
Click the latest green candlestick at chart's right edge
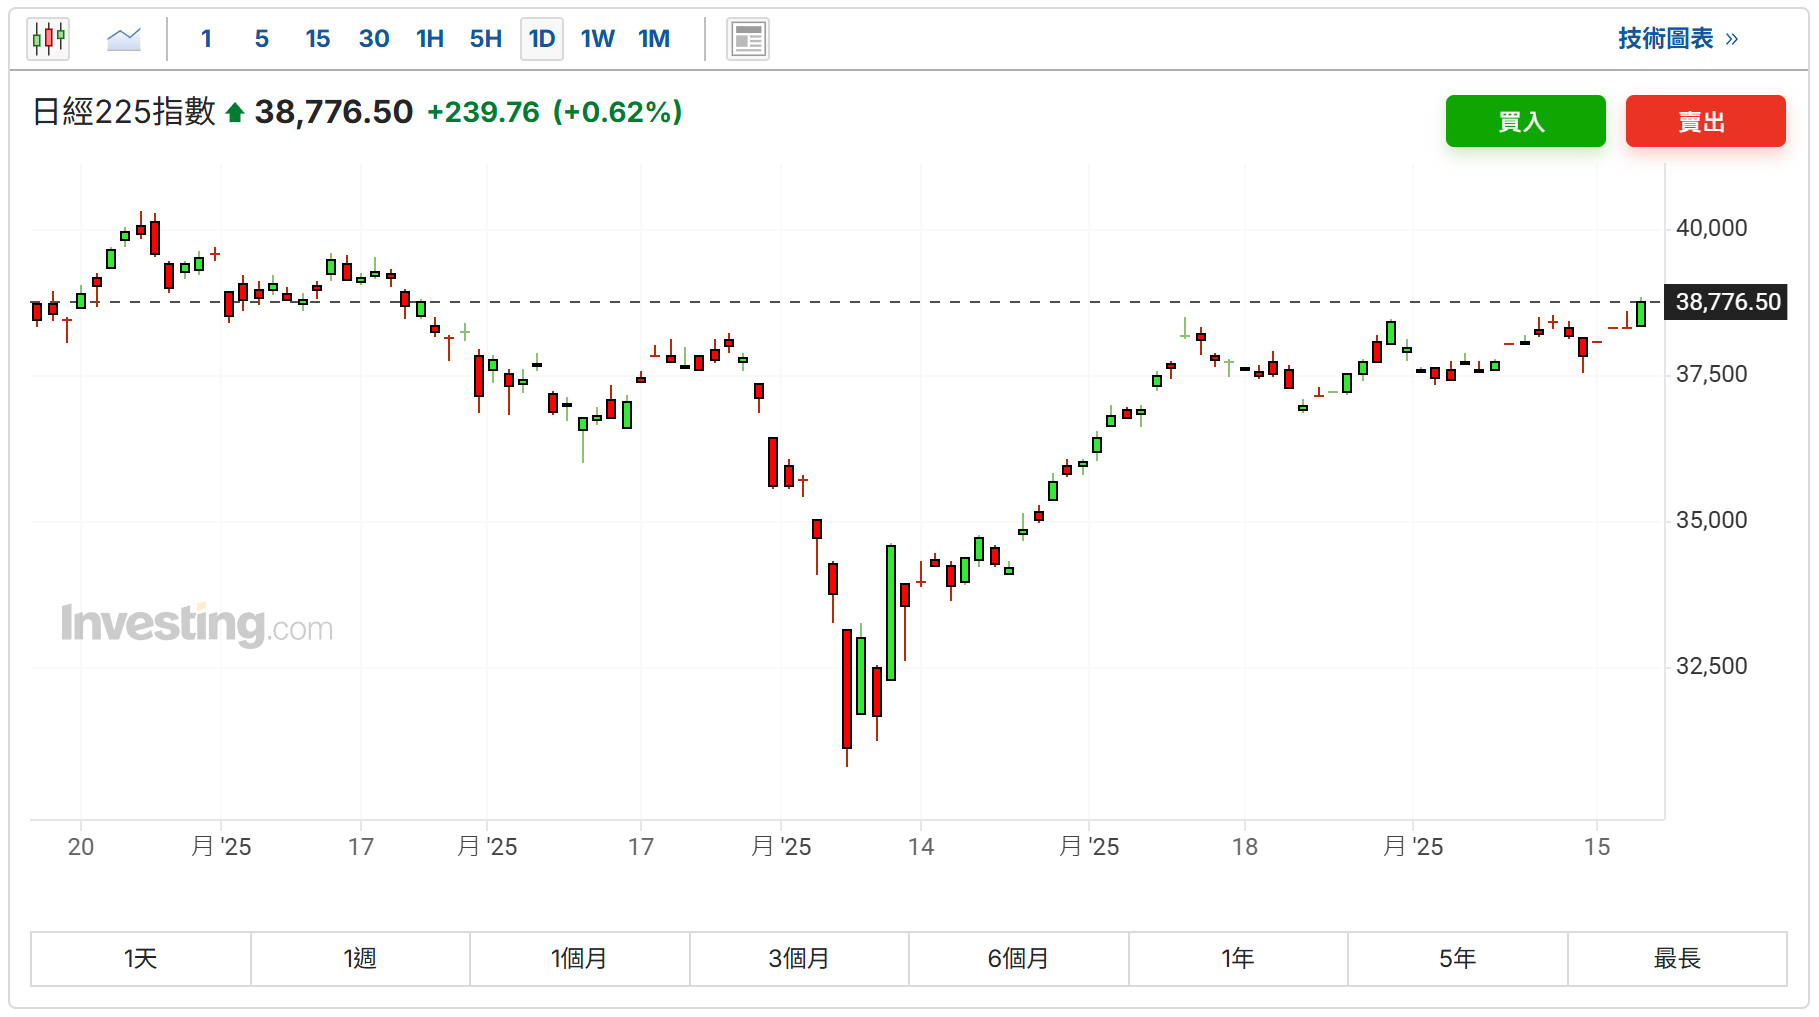pos(1641,314)
